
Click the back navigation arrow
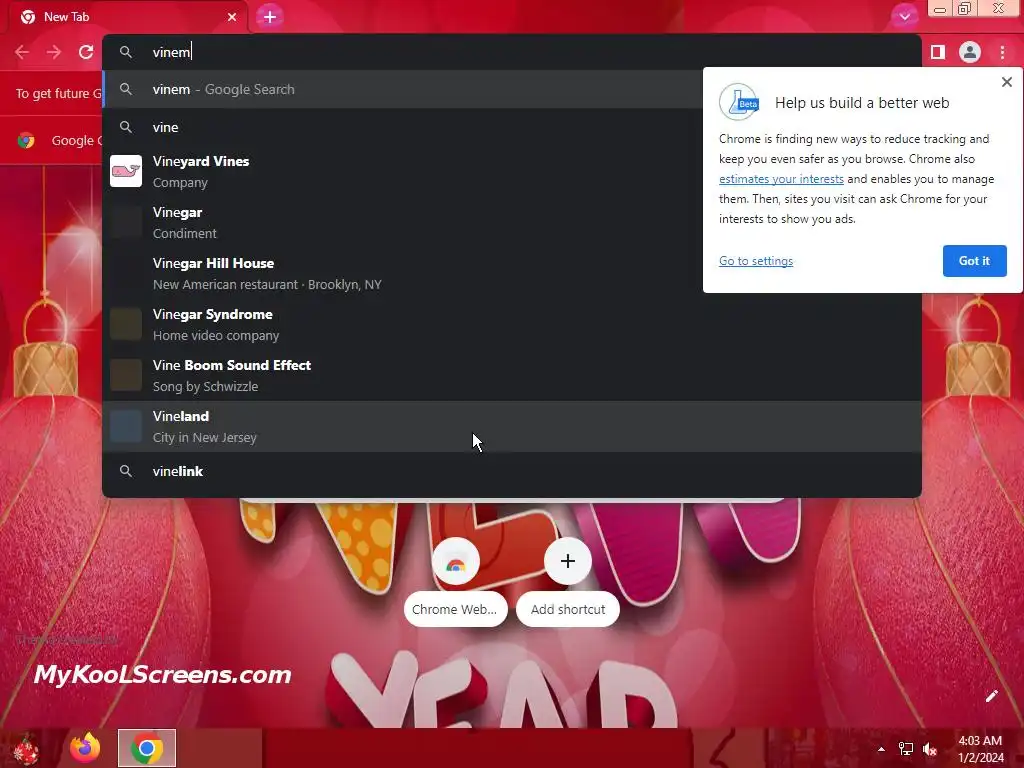tap(22, 52)
